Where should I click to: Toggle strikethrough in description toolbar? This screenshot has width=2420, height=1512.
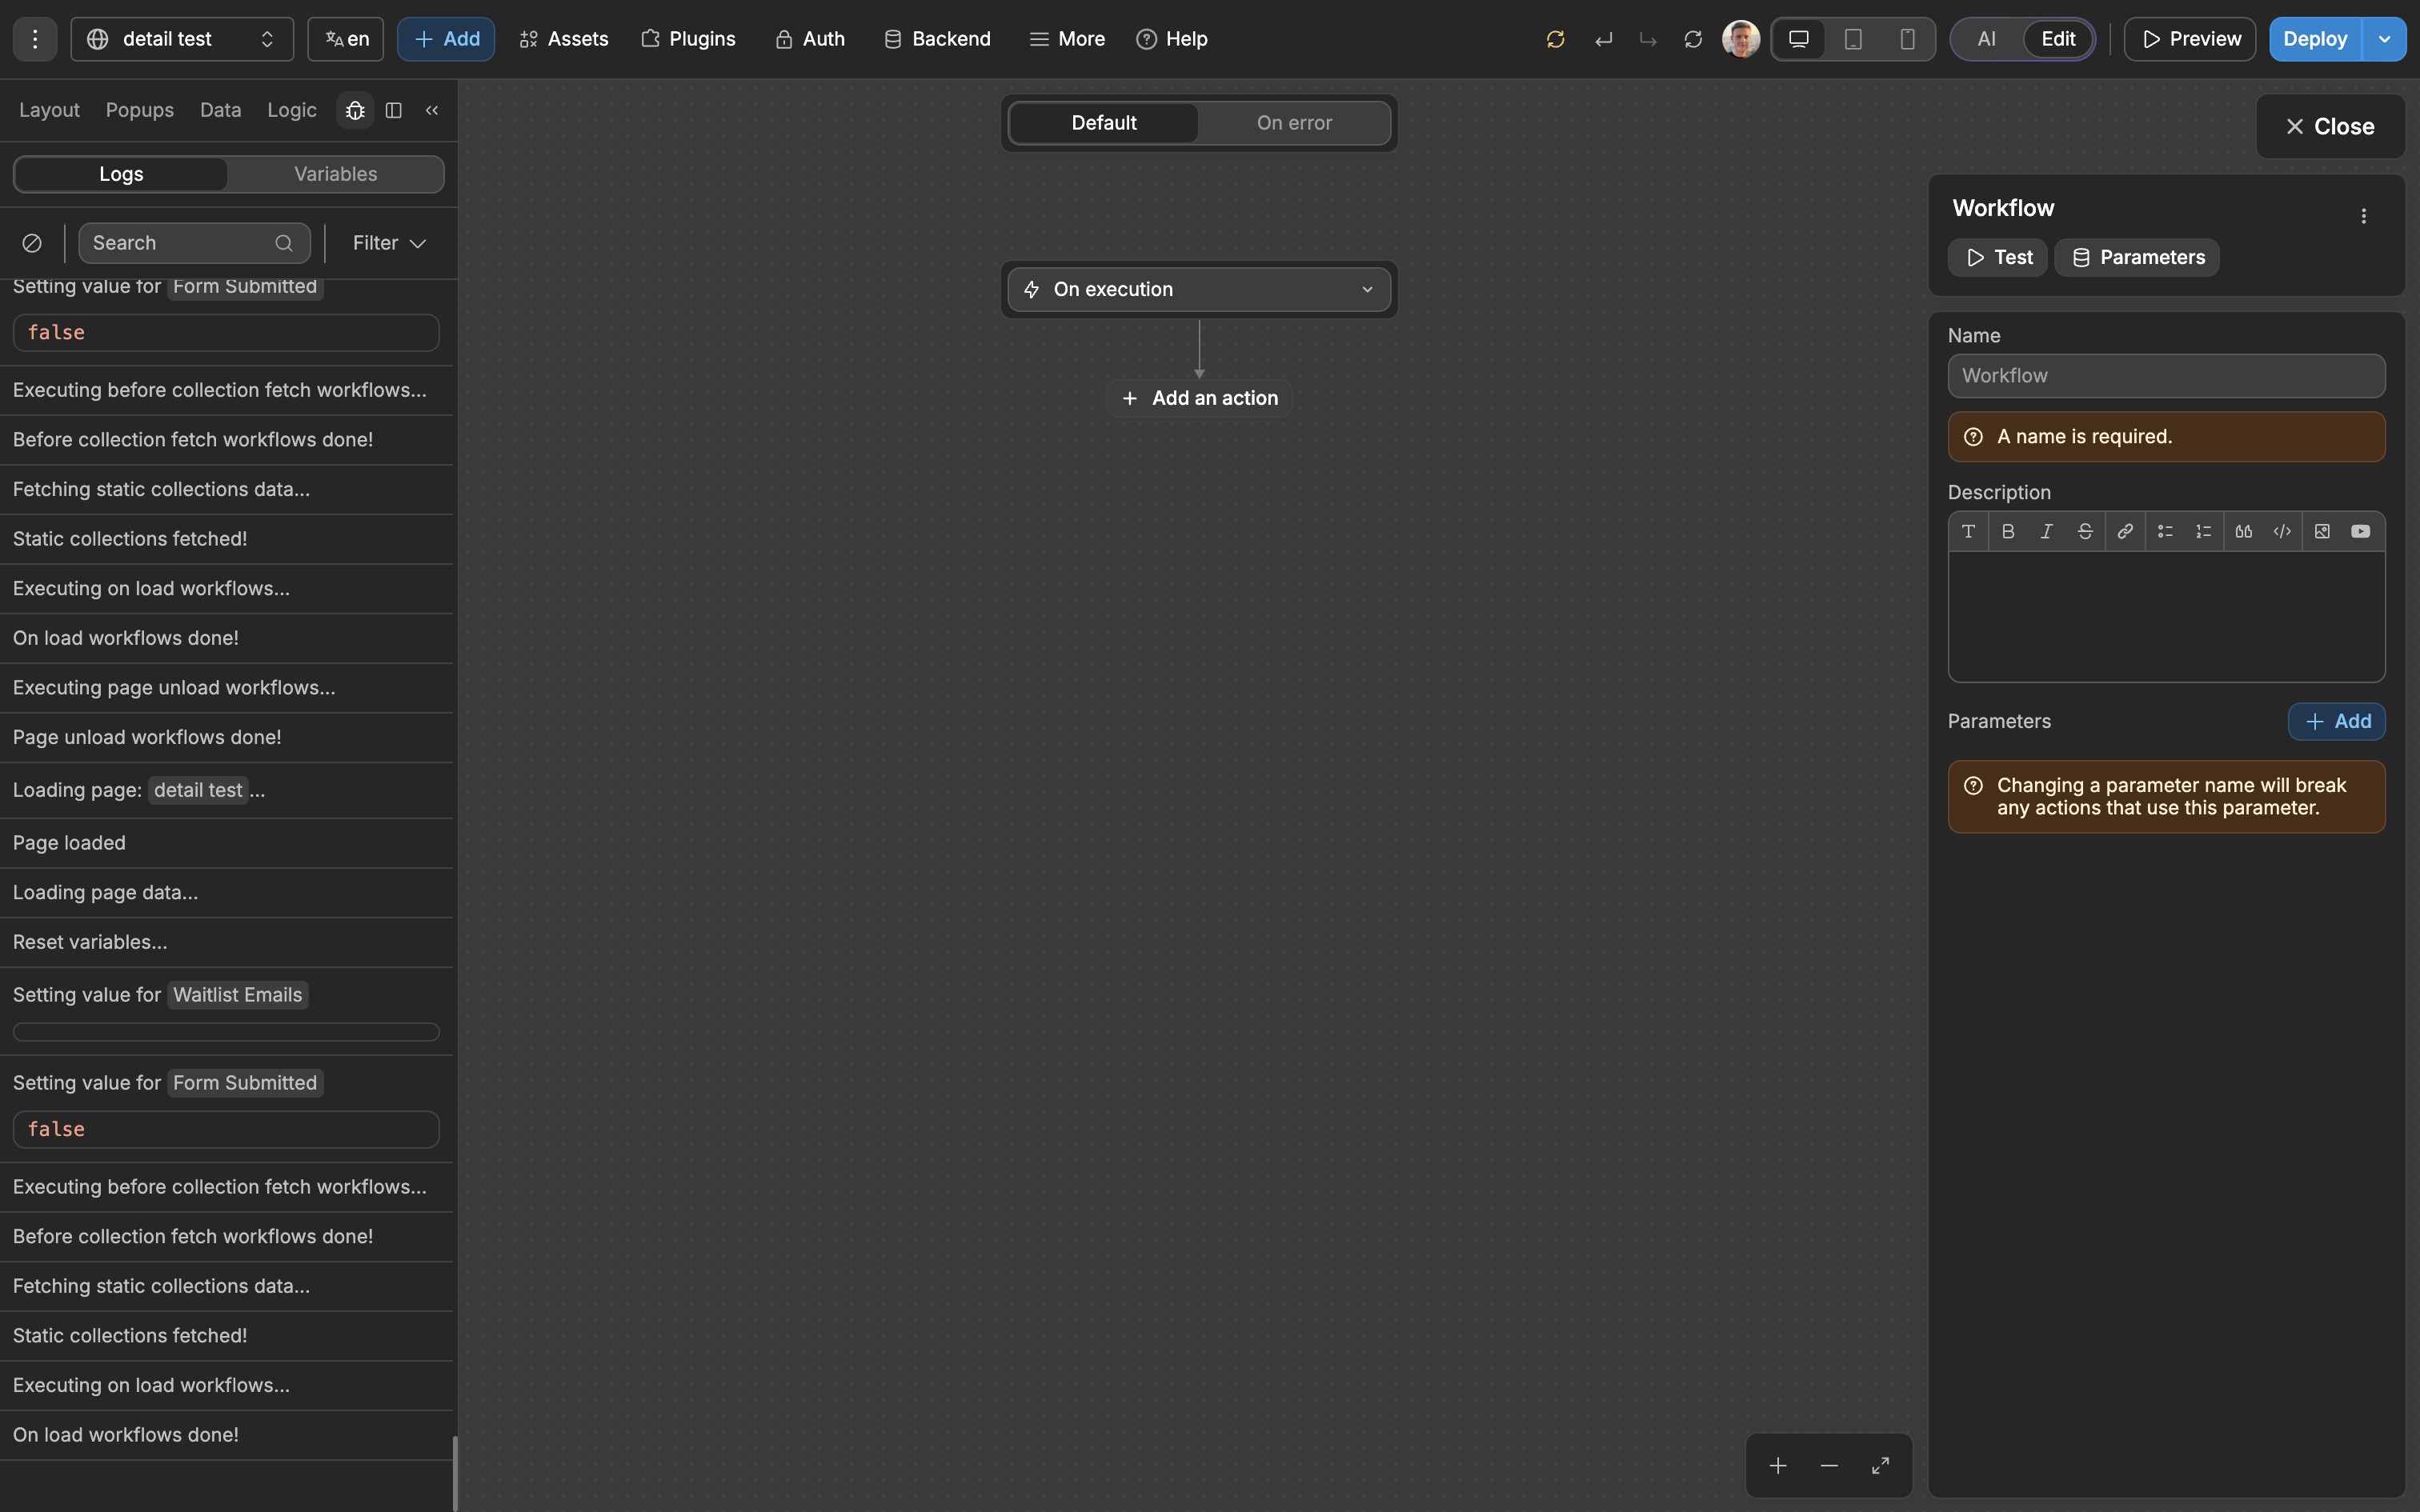tap(2086, 532)
